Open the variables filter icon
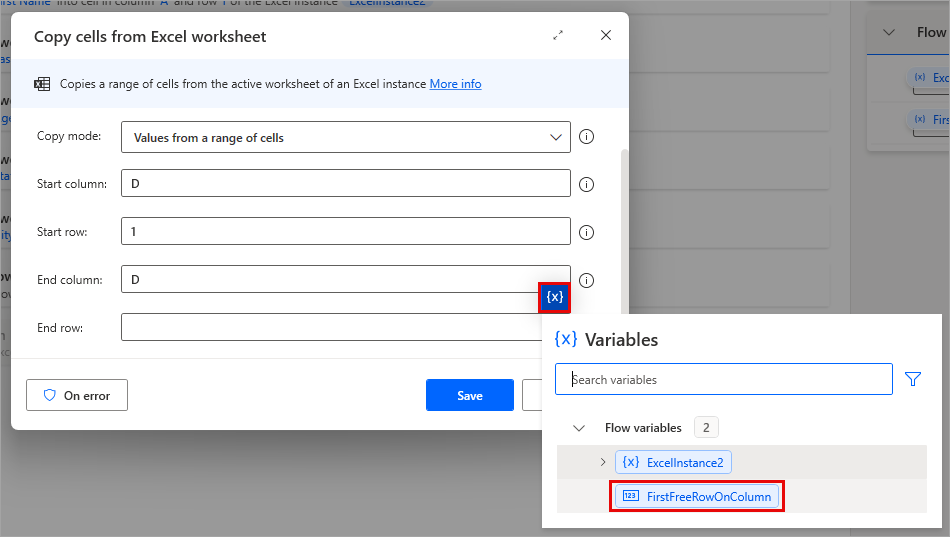The height and width of the screenshot is (537, 950). click(x=912, y=379)
